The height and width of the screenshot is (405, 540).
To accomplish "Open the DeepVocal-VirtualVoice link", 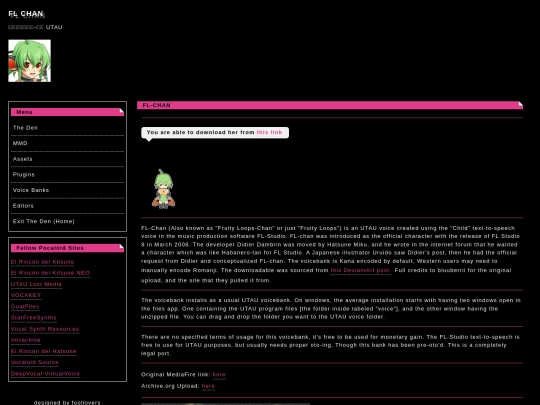I will pyautogui.click(x=45, y=374).
